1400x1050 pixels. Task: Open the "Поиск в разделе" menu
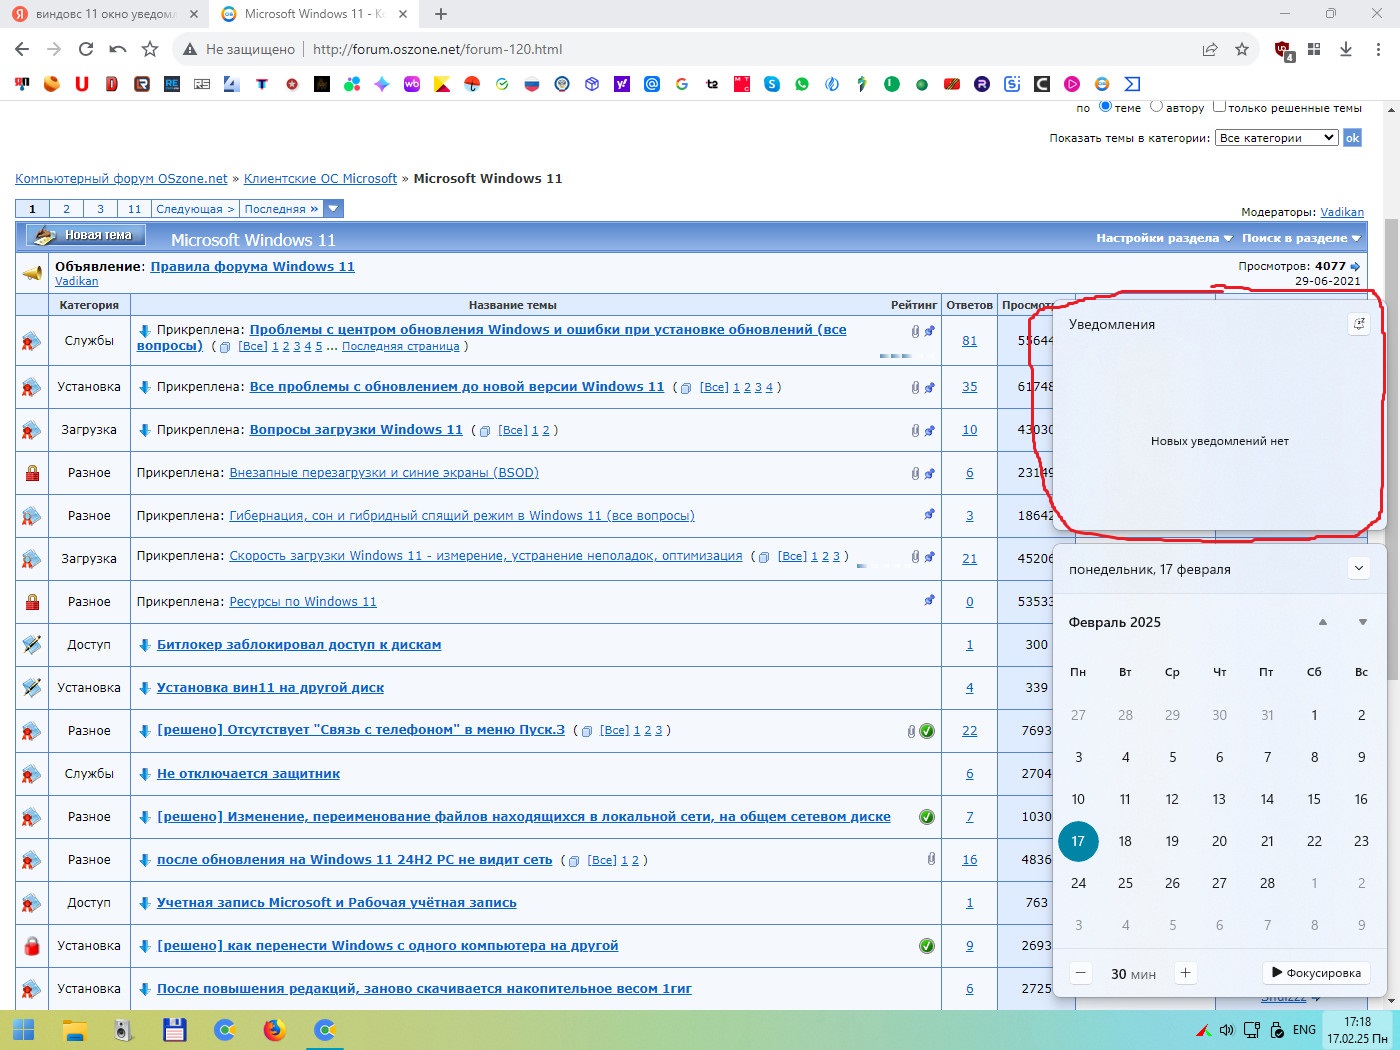pyautogui.click(x=1300, y=238)
